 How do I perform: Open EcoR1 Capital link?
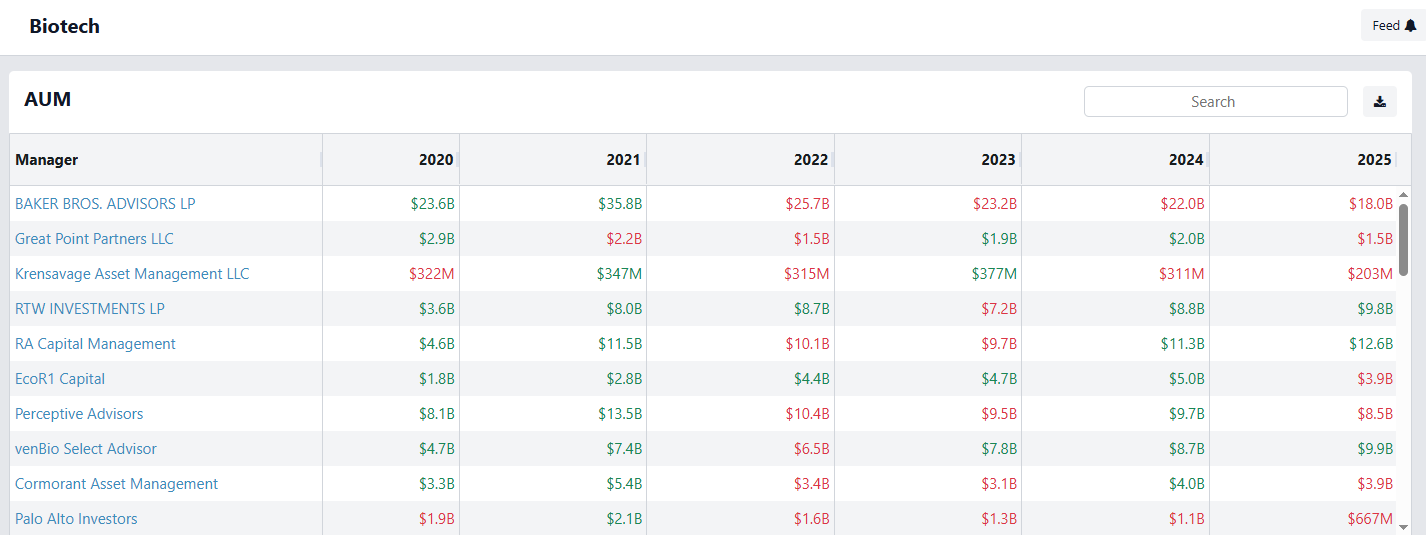(x=60, y=378)
